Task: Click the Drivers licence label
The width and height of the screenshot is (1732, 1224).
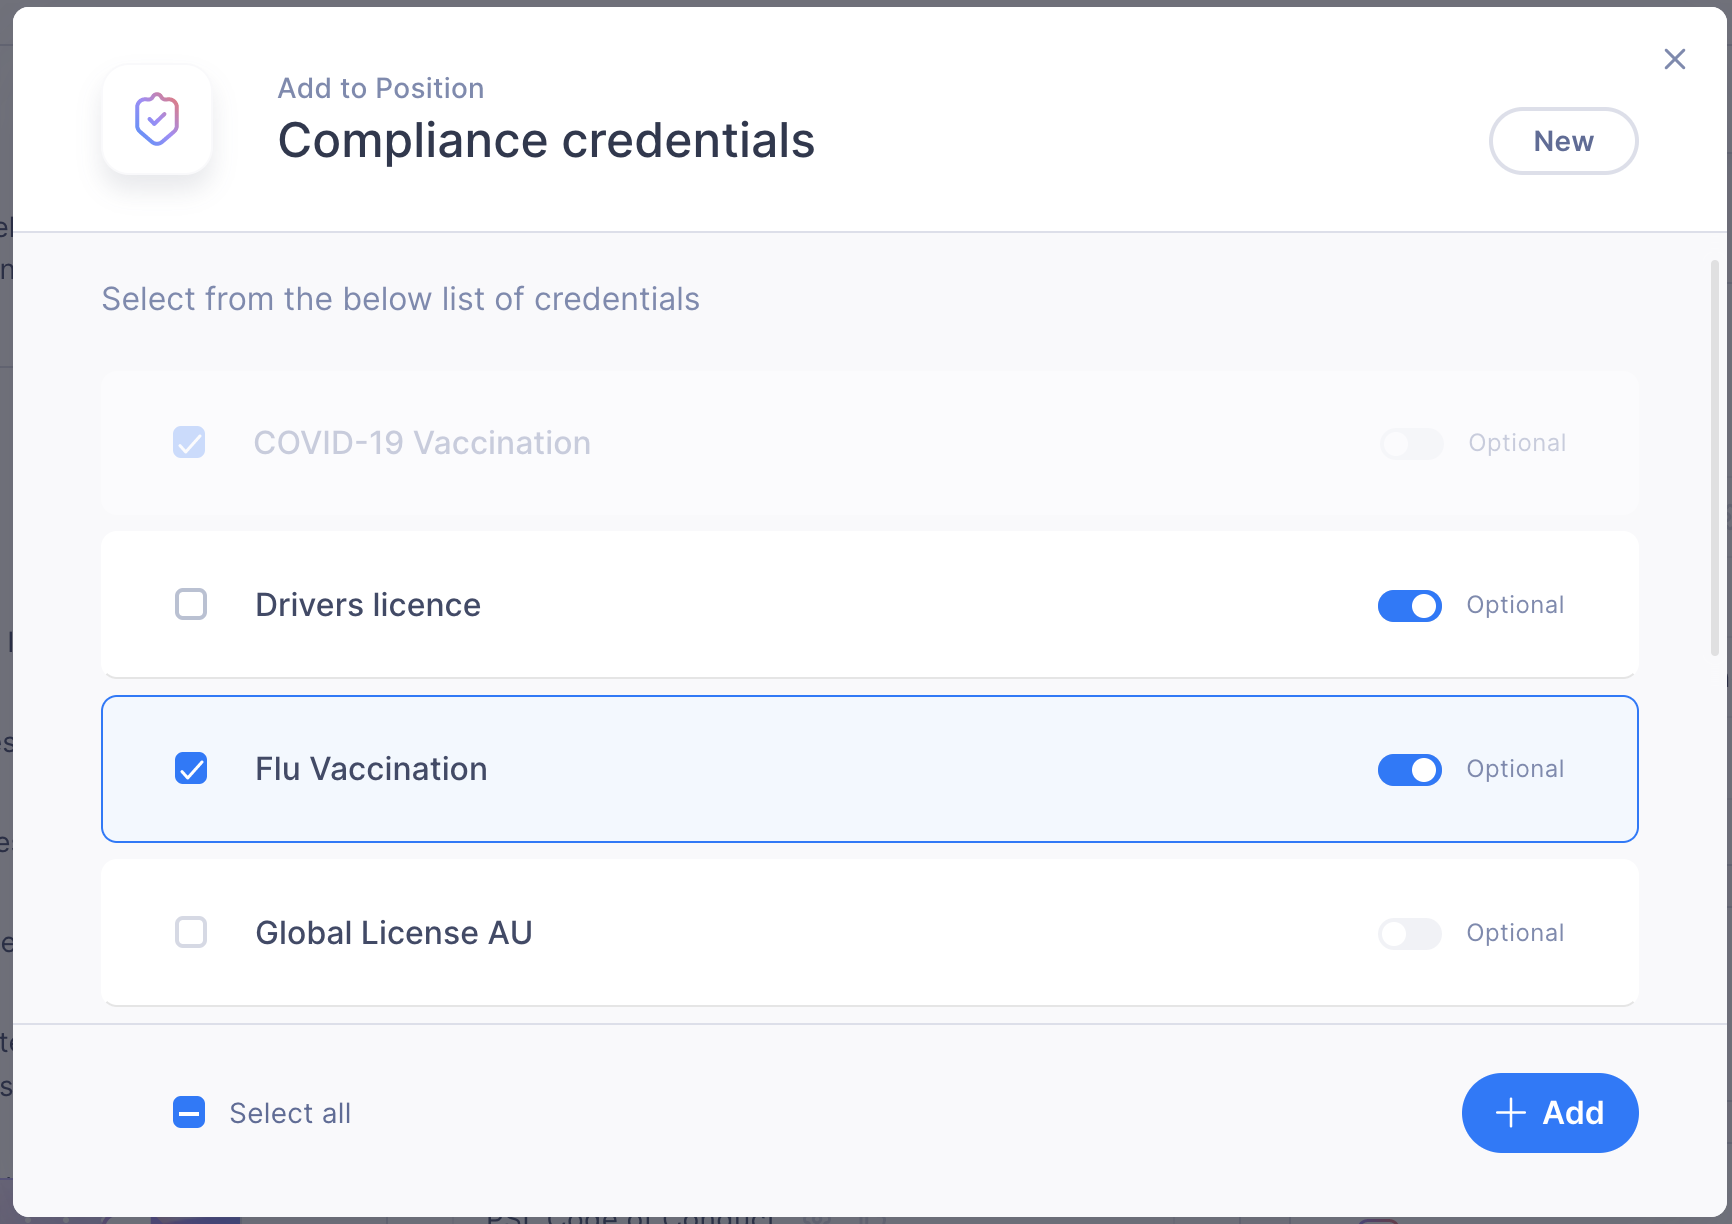Action: 368,605
